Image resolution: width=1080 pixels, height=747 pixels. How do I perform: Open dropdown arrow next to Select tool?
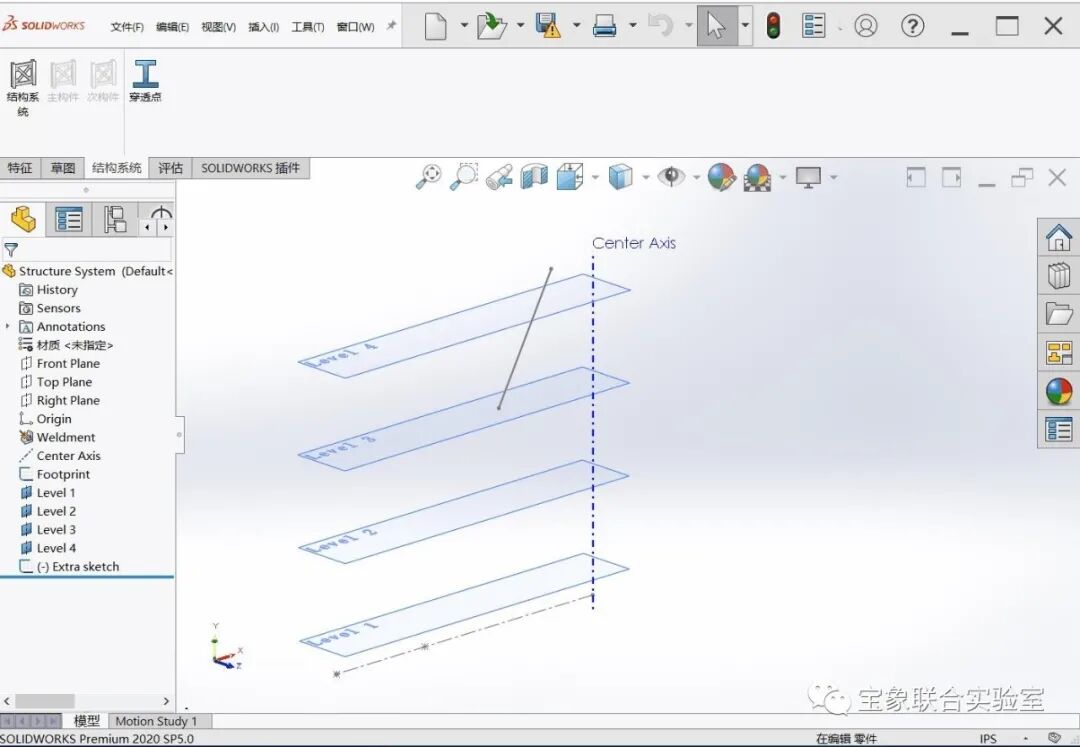(745, 26)
